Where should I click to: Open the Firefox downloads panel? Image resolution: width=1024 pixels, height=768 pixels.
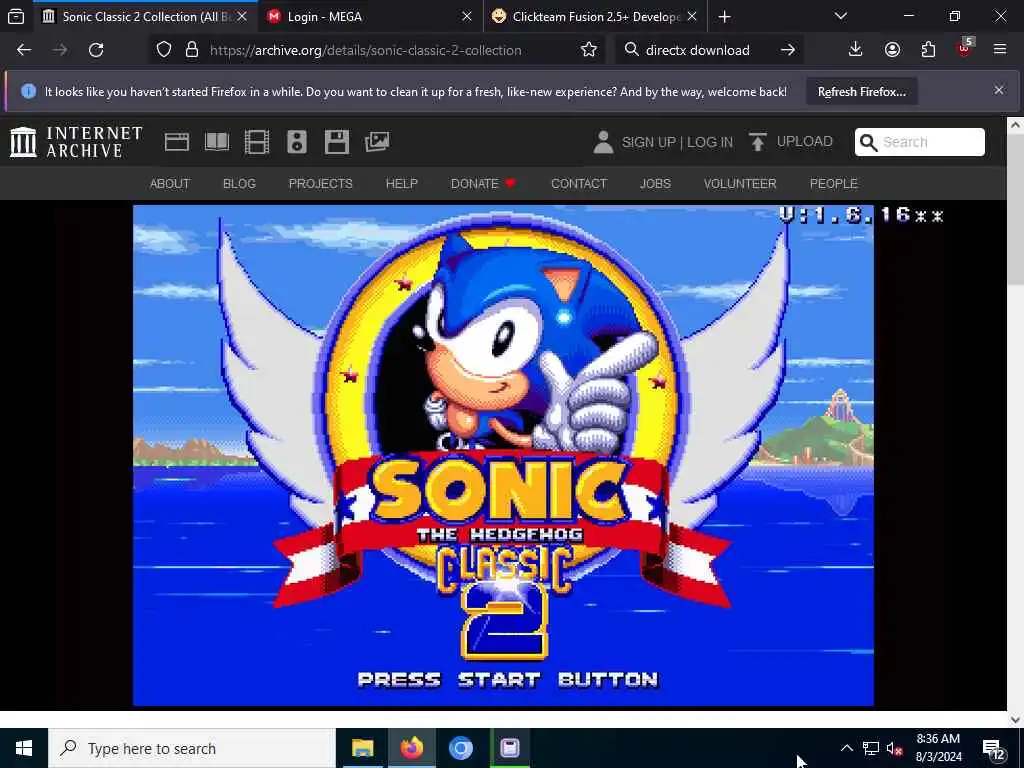pos(855,50)
